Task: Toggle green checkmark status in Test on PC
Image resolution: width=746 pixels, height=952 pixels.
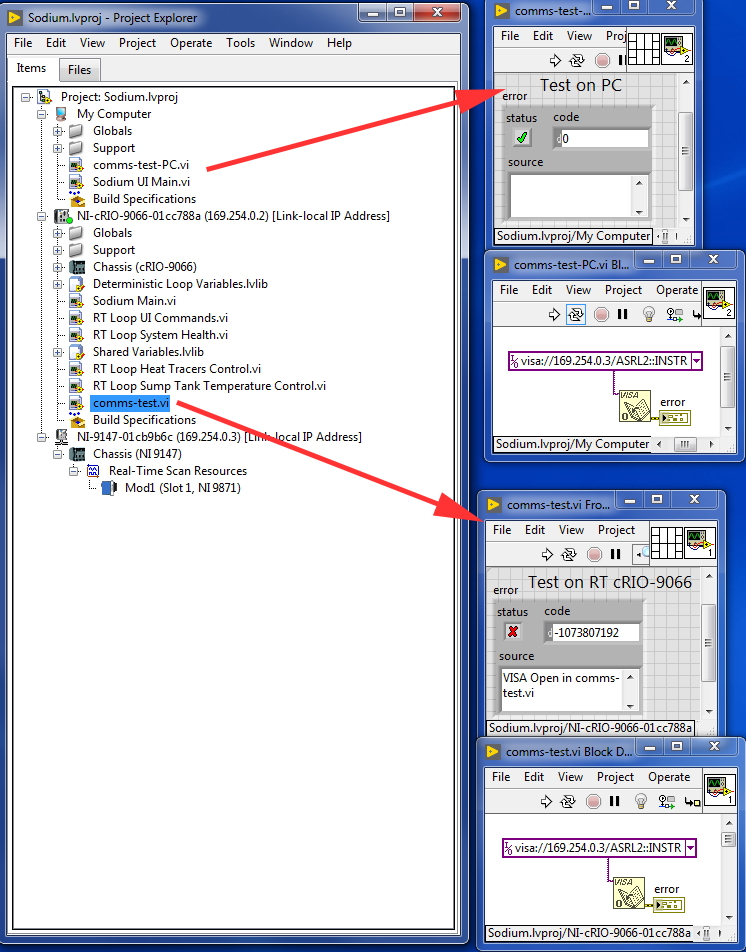Action: pos(522,138)
